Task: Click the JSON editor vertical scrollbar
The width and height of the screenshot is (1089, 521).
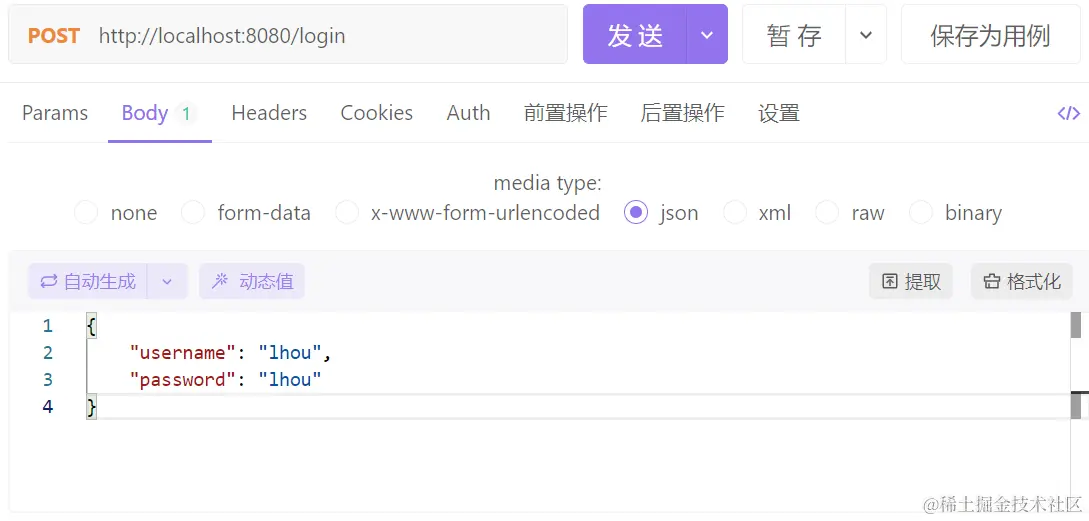Action: [x=1076, y=326]
